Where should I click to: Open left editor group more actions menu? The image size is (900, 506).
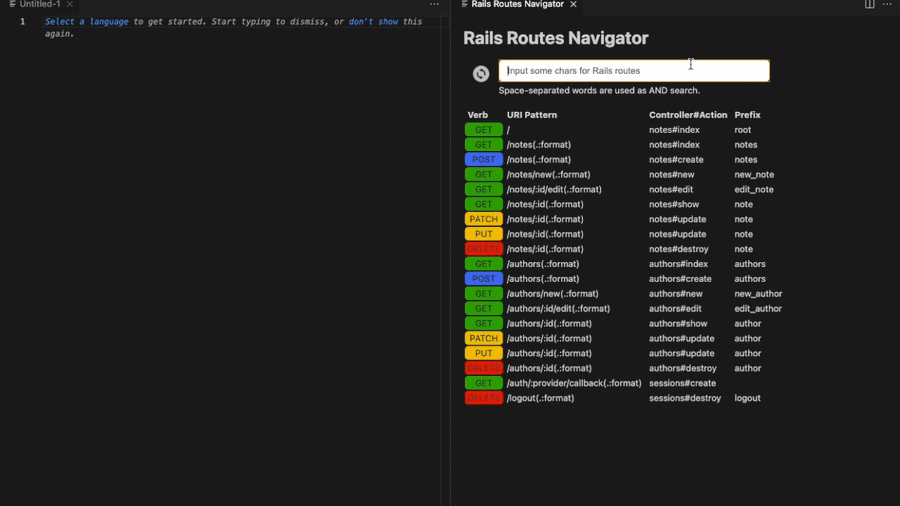click(x=434, y=4)
